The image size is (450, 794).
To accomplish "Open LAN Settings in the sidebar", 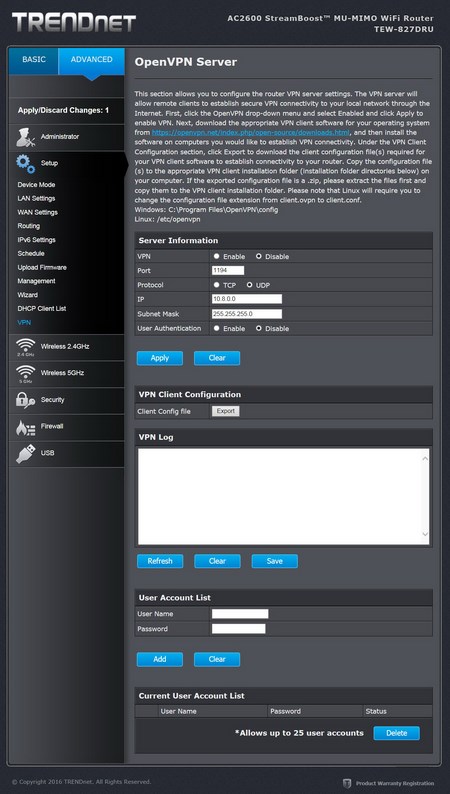I will [x=36, y=198].
